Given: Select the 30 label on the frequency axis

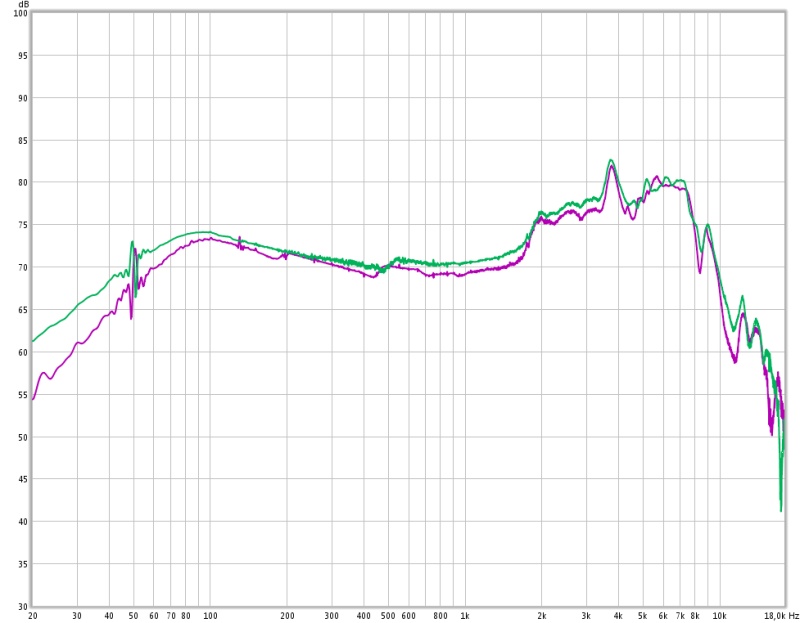Looking at the screenshot, I should click(77, 616).
